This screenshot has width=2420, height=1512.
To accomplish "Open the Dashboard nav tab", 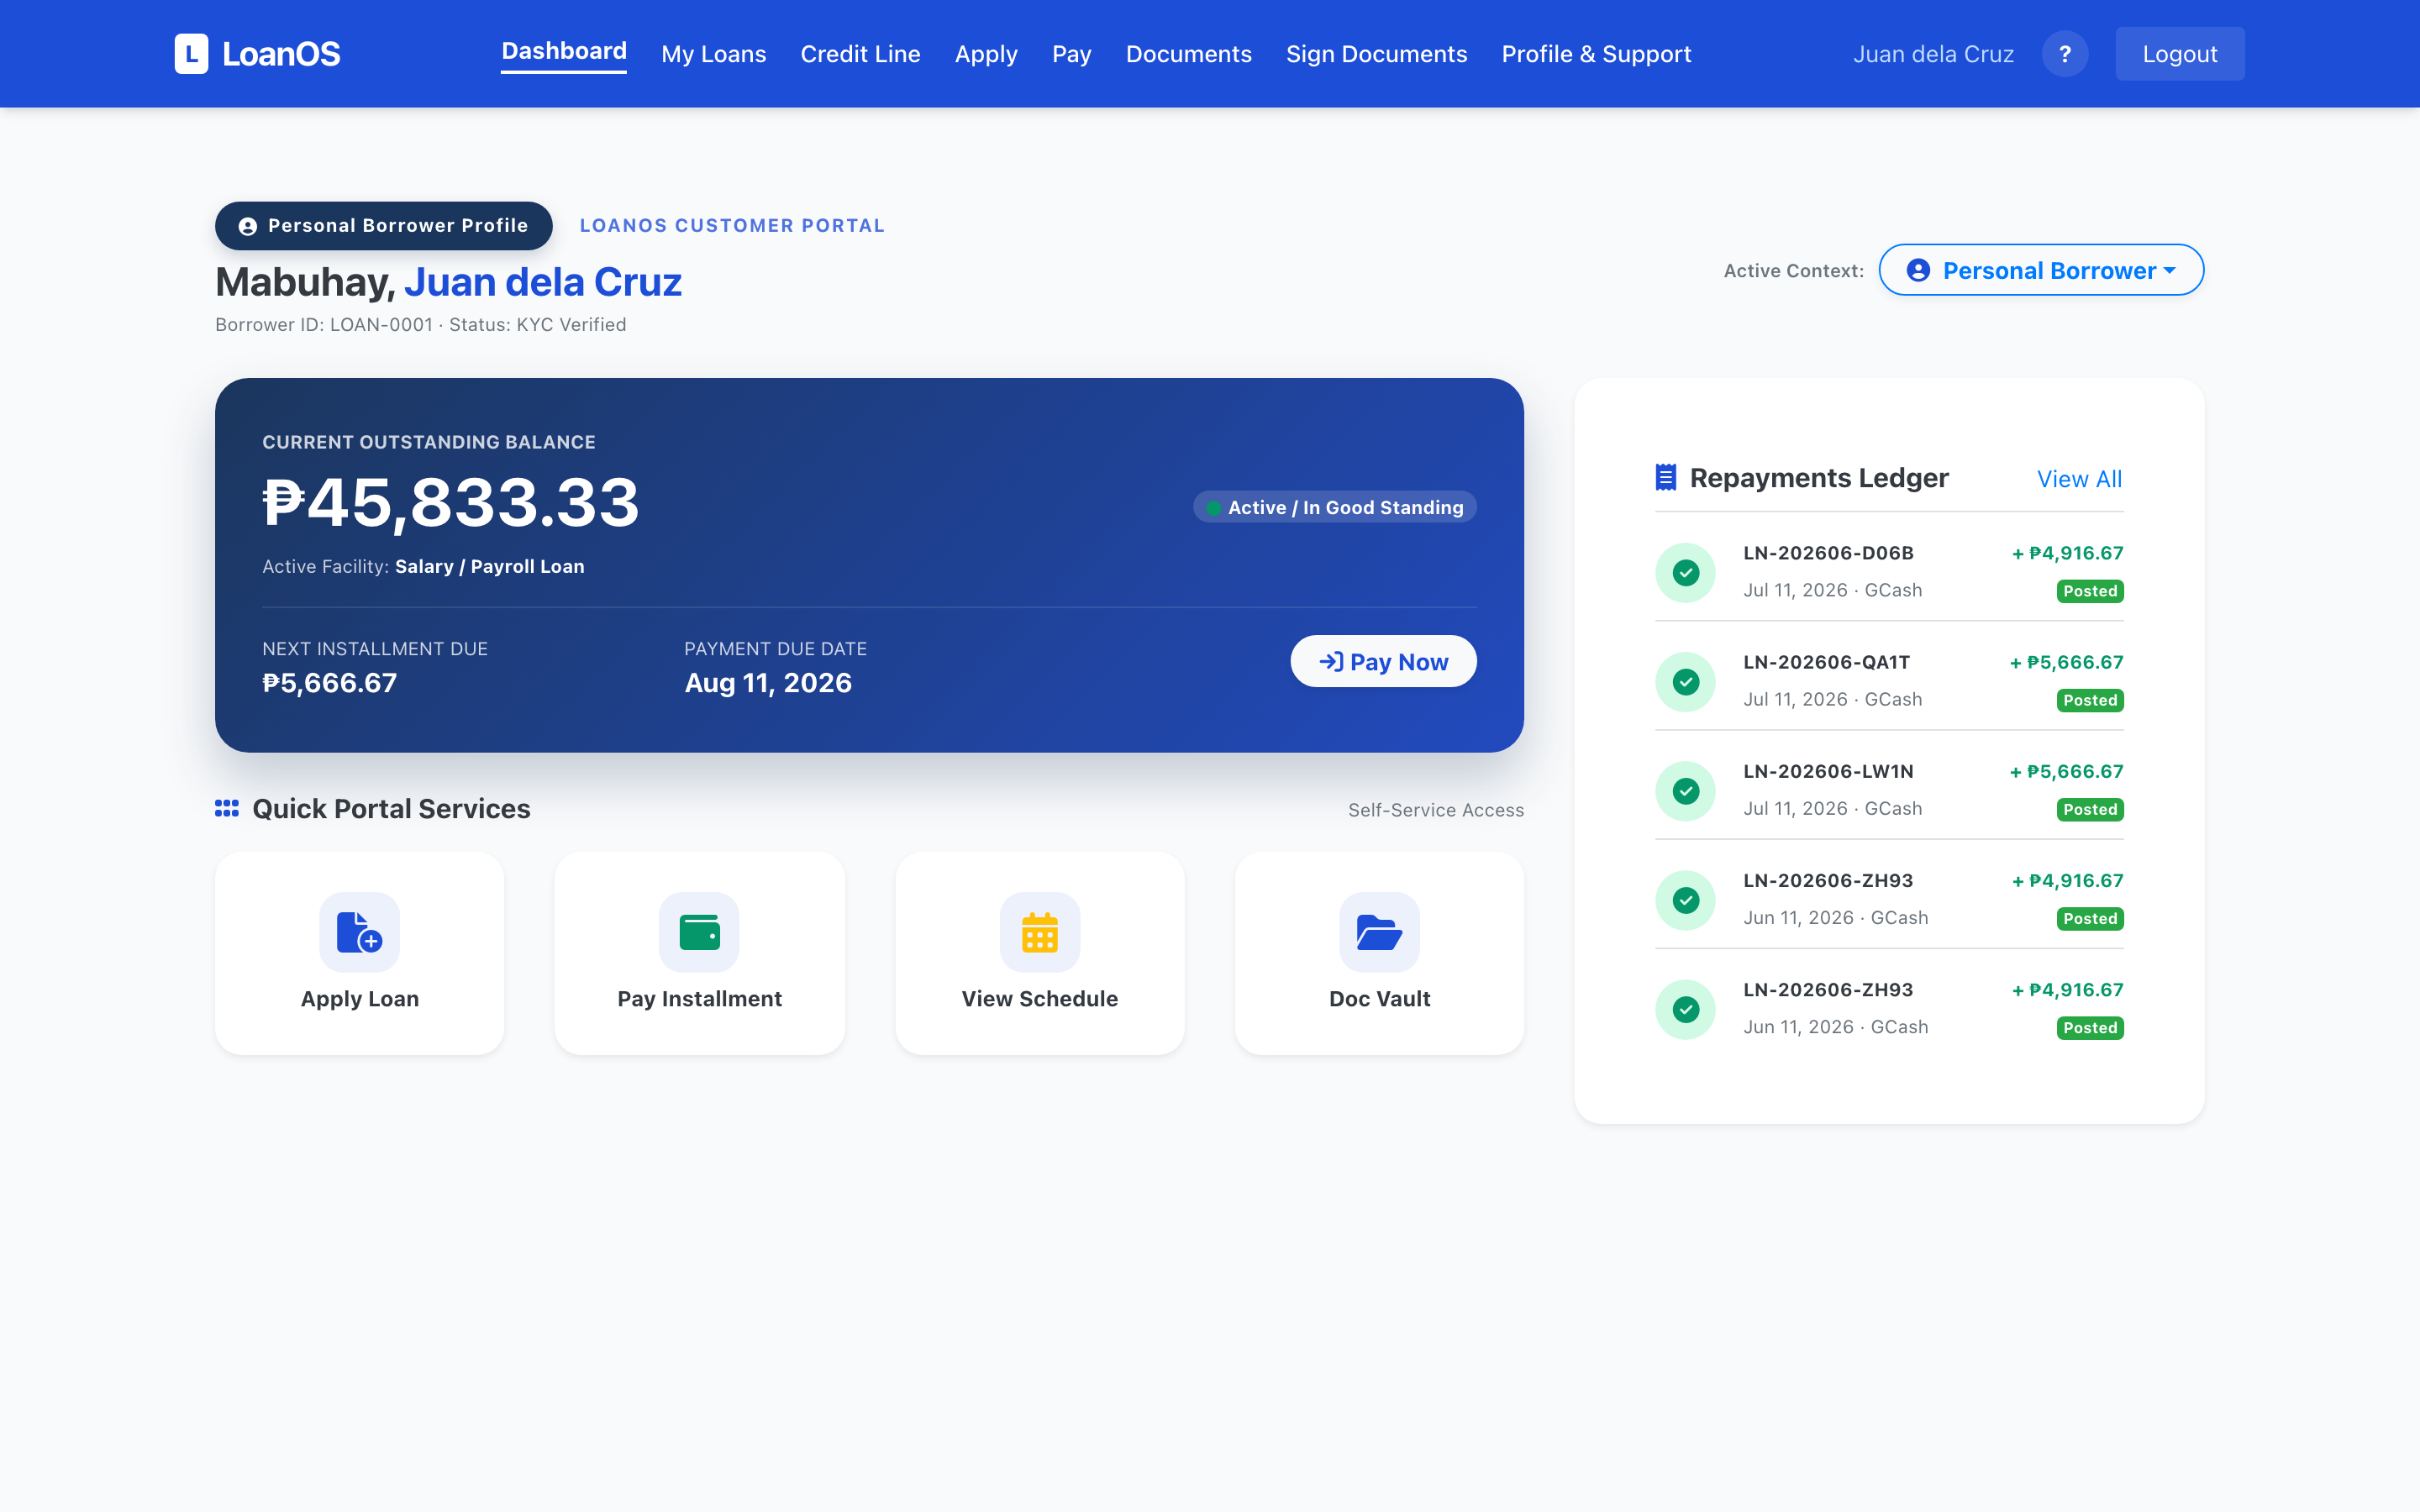I will click(x=564, y=52).
